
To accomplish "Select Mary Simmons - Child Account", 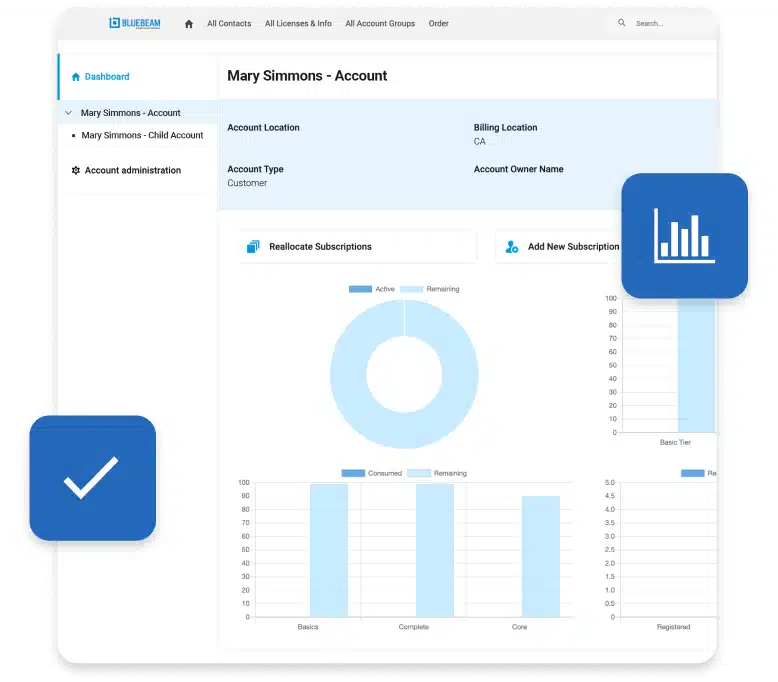I will 142,136.
